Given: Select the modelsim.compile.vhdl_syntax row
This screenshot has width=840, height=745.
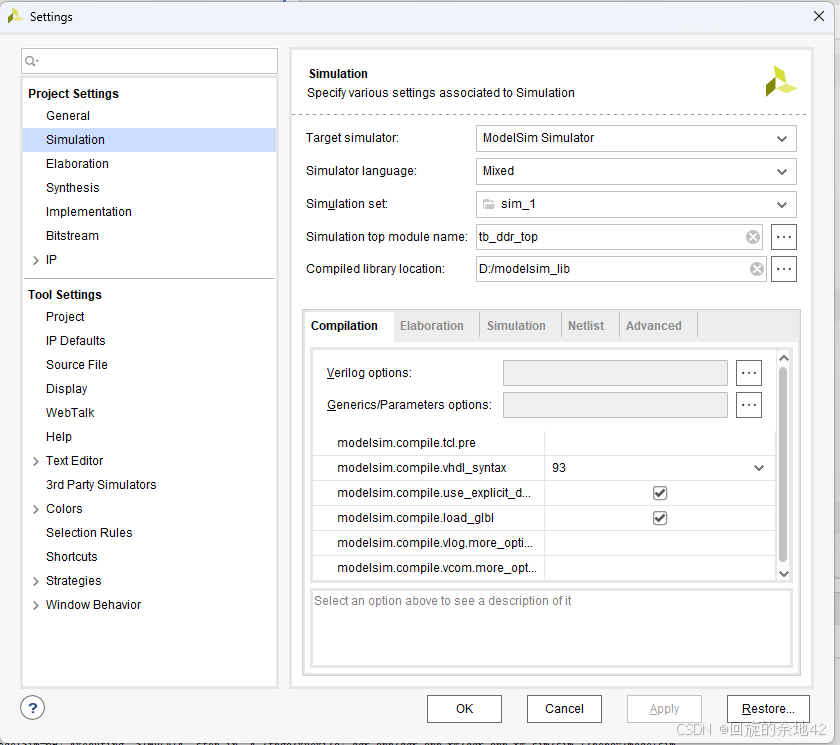Looking at the screenshot, I should coord(544,468).
